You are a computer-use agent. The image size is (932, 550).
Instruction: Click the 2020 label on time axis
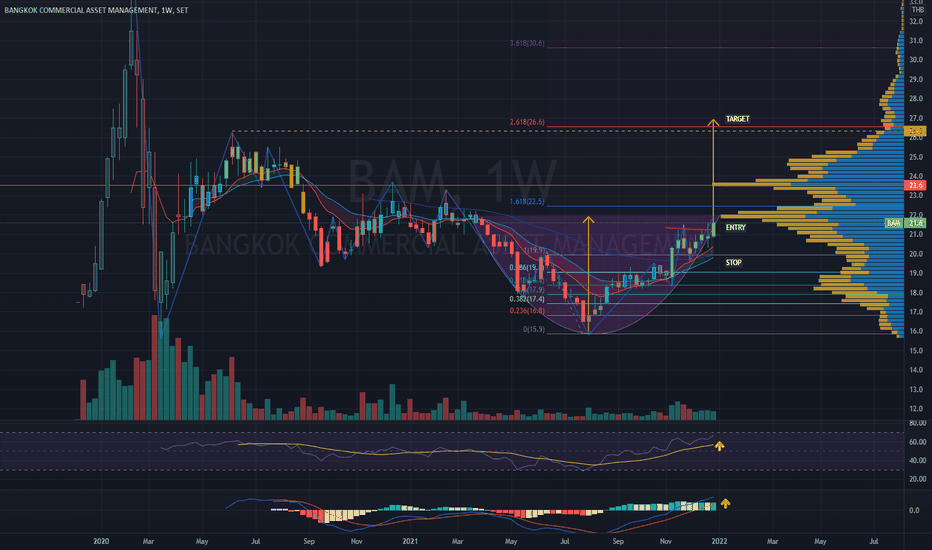tap(101, 541)
